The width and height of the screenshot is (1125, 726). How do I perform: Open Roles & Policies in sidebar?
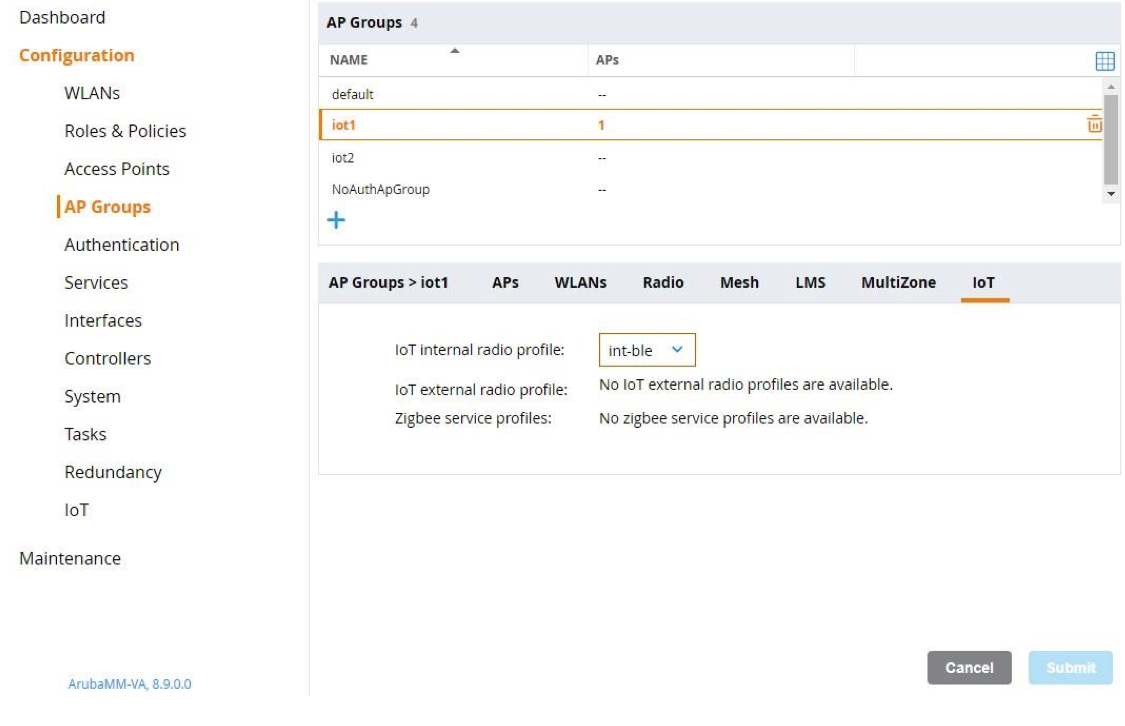click(125, 131)
